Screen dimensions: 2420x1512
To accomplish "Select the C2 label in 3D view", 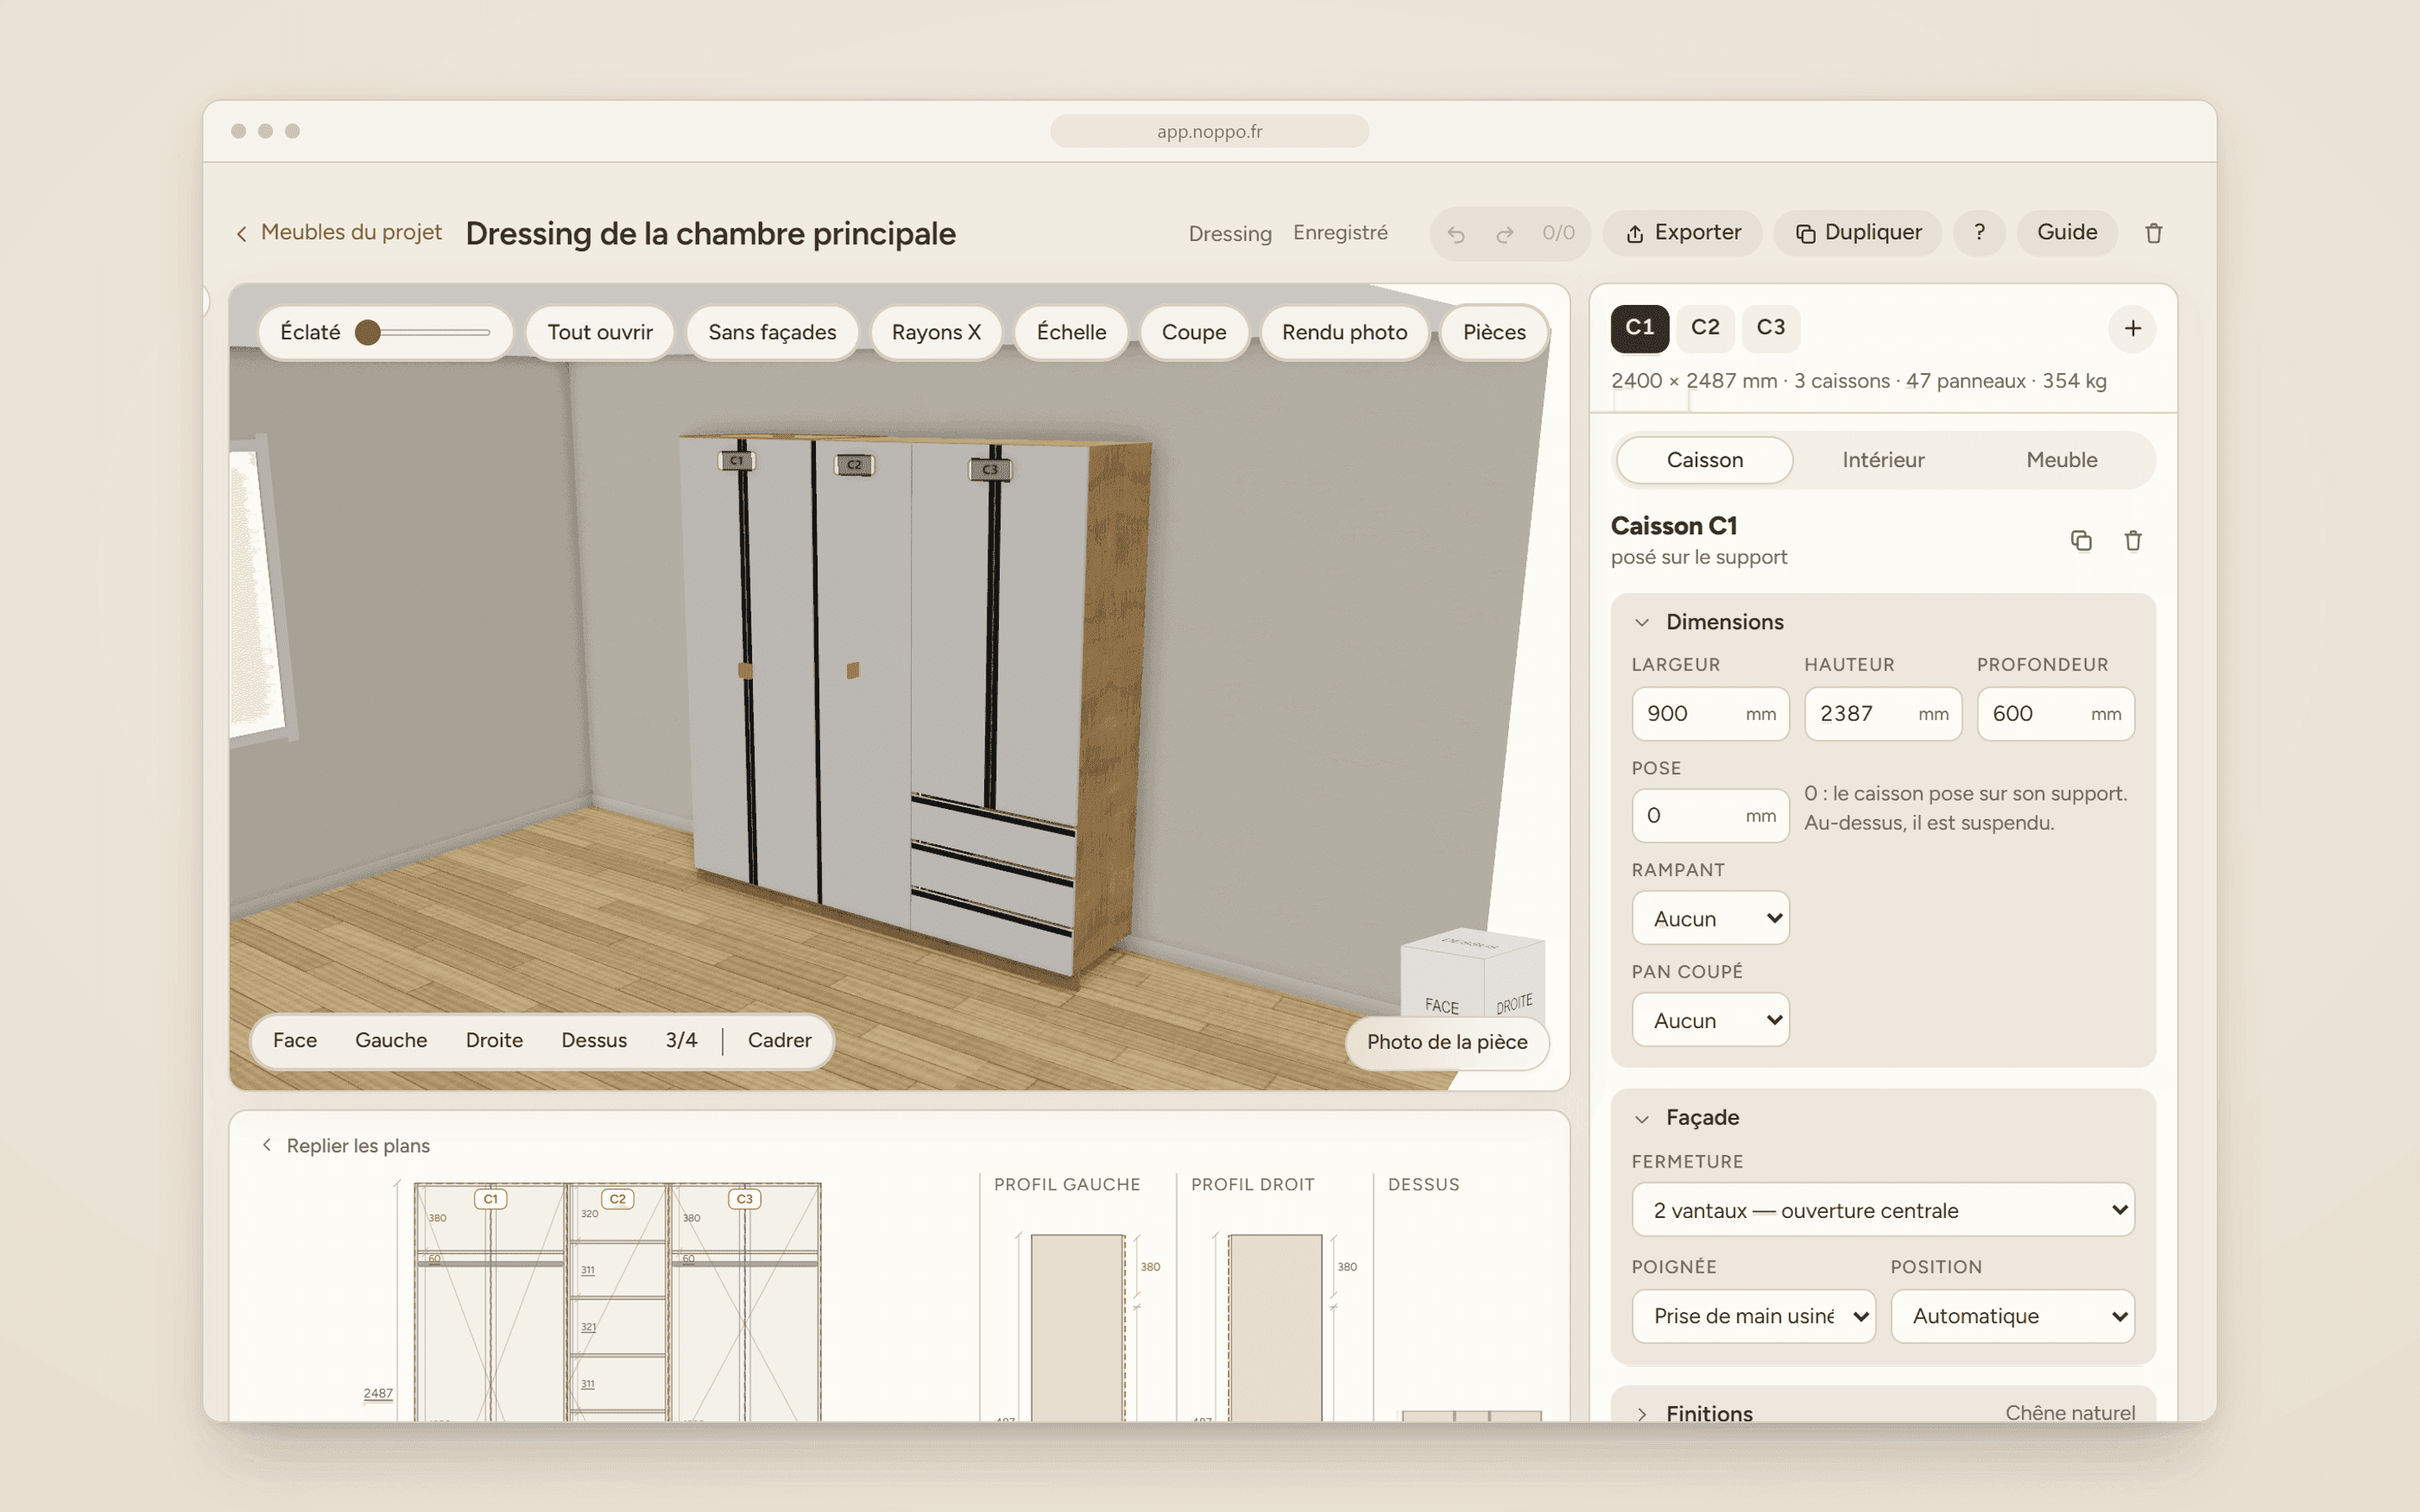I will tap(854, 465).
